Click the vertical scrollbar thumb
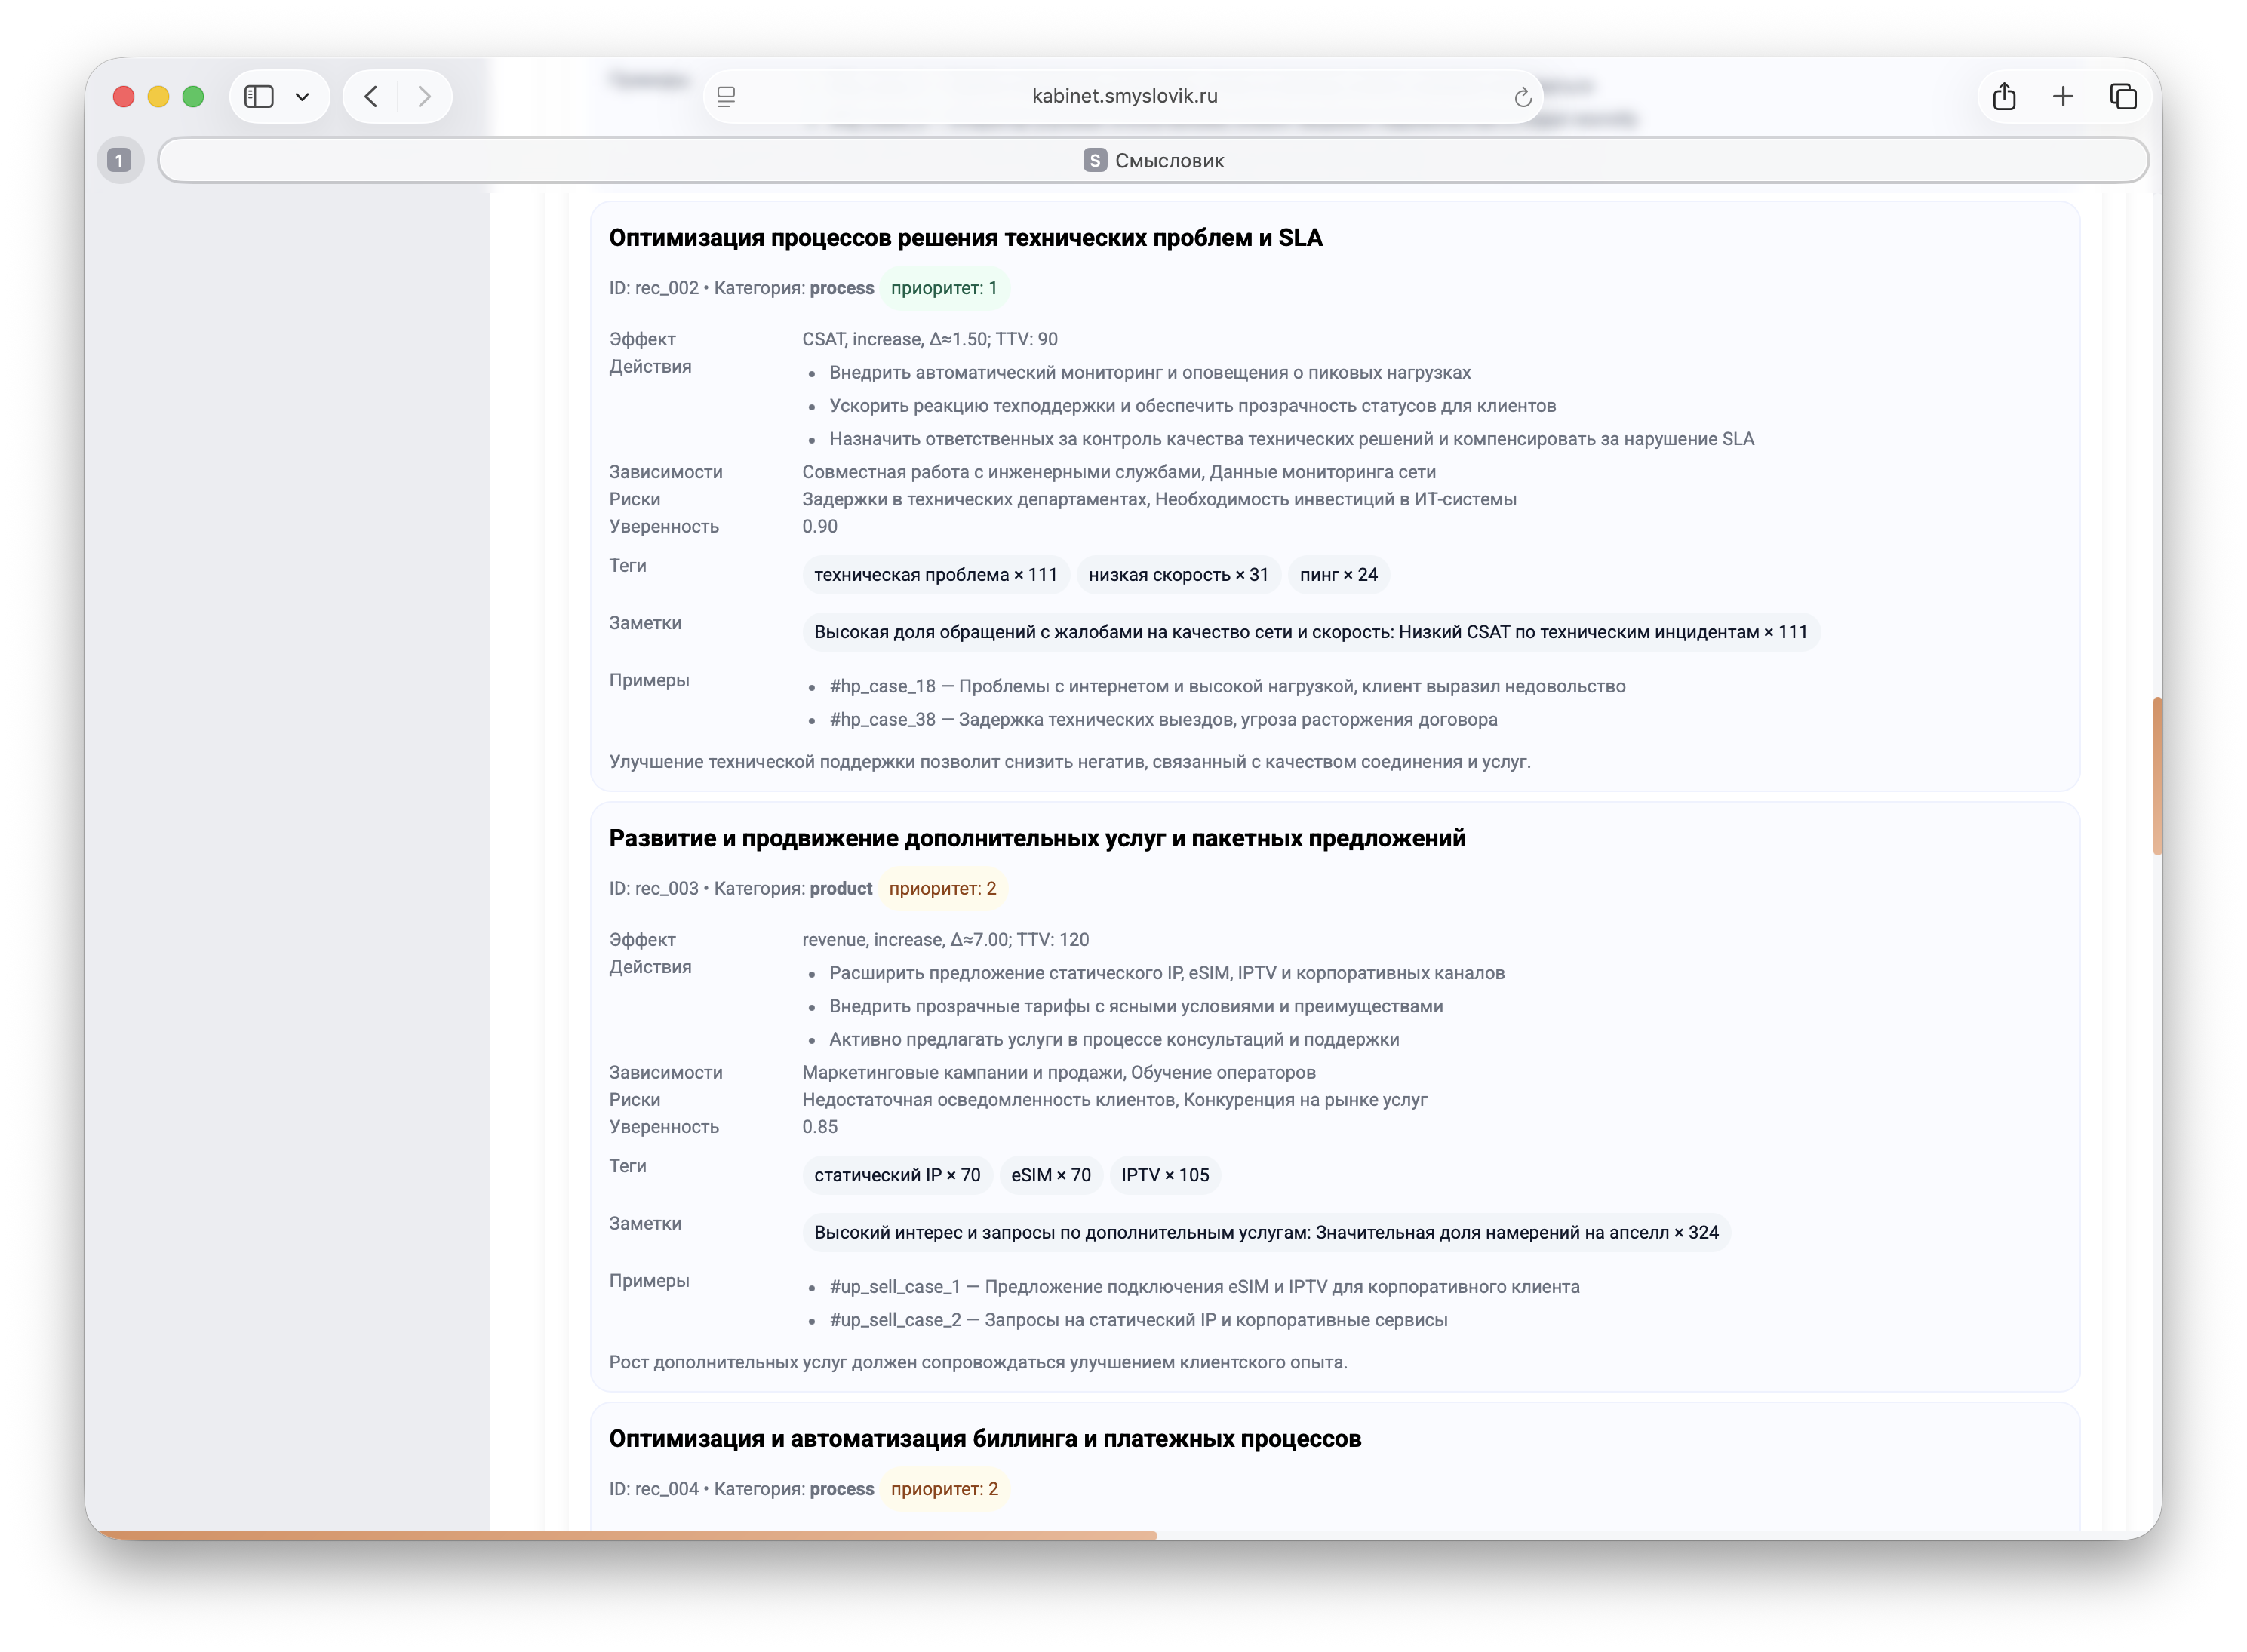This screenshot has width=2247, height=1652. click(2157, 775)
